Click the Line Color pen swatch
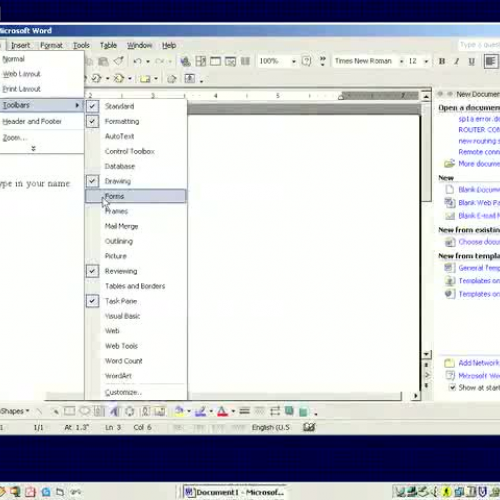 [200, 412]
